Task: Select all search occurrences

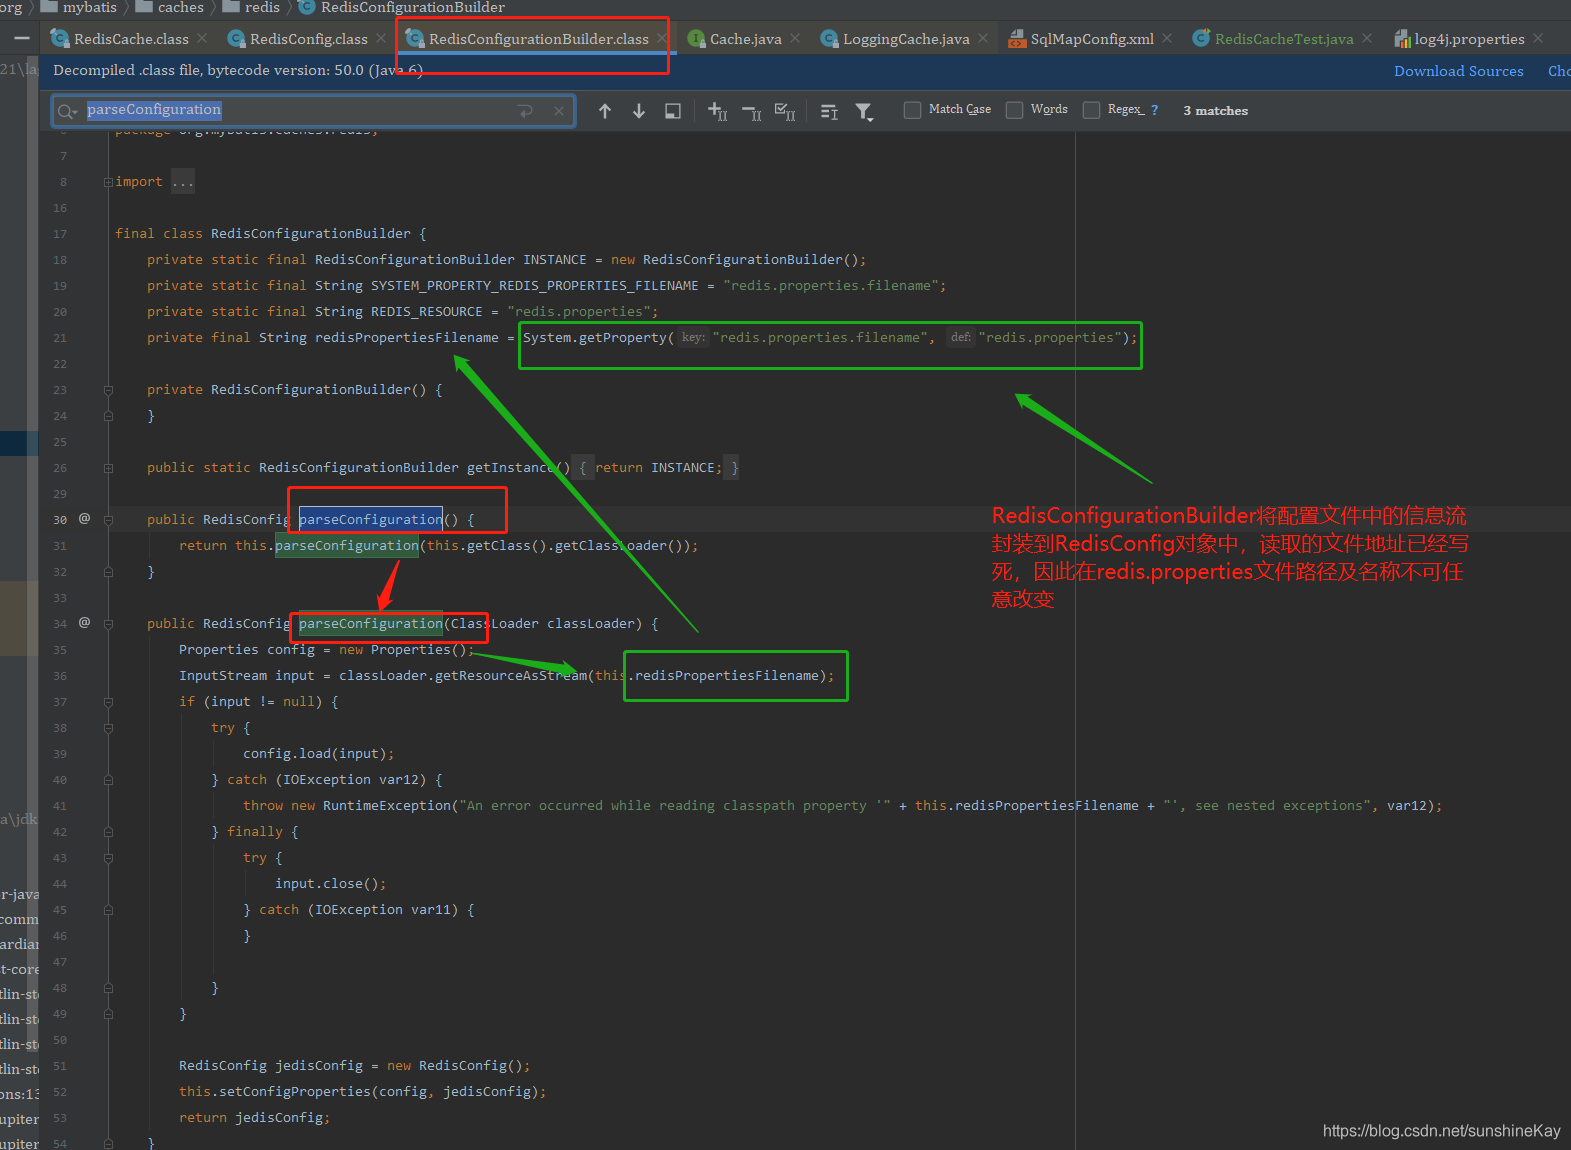Action: coord(786,111)
